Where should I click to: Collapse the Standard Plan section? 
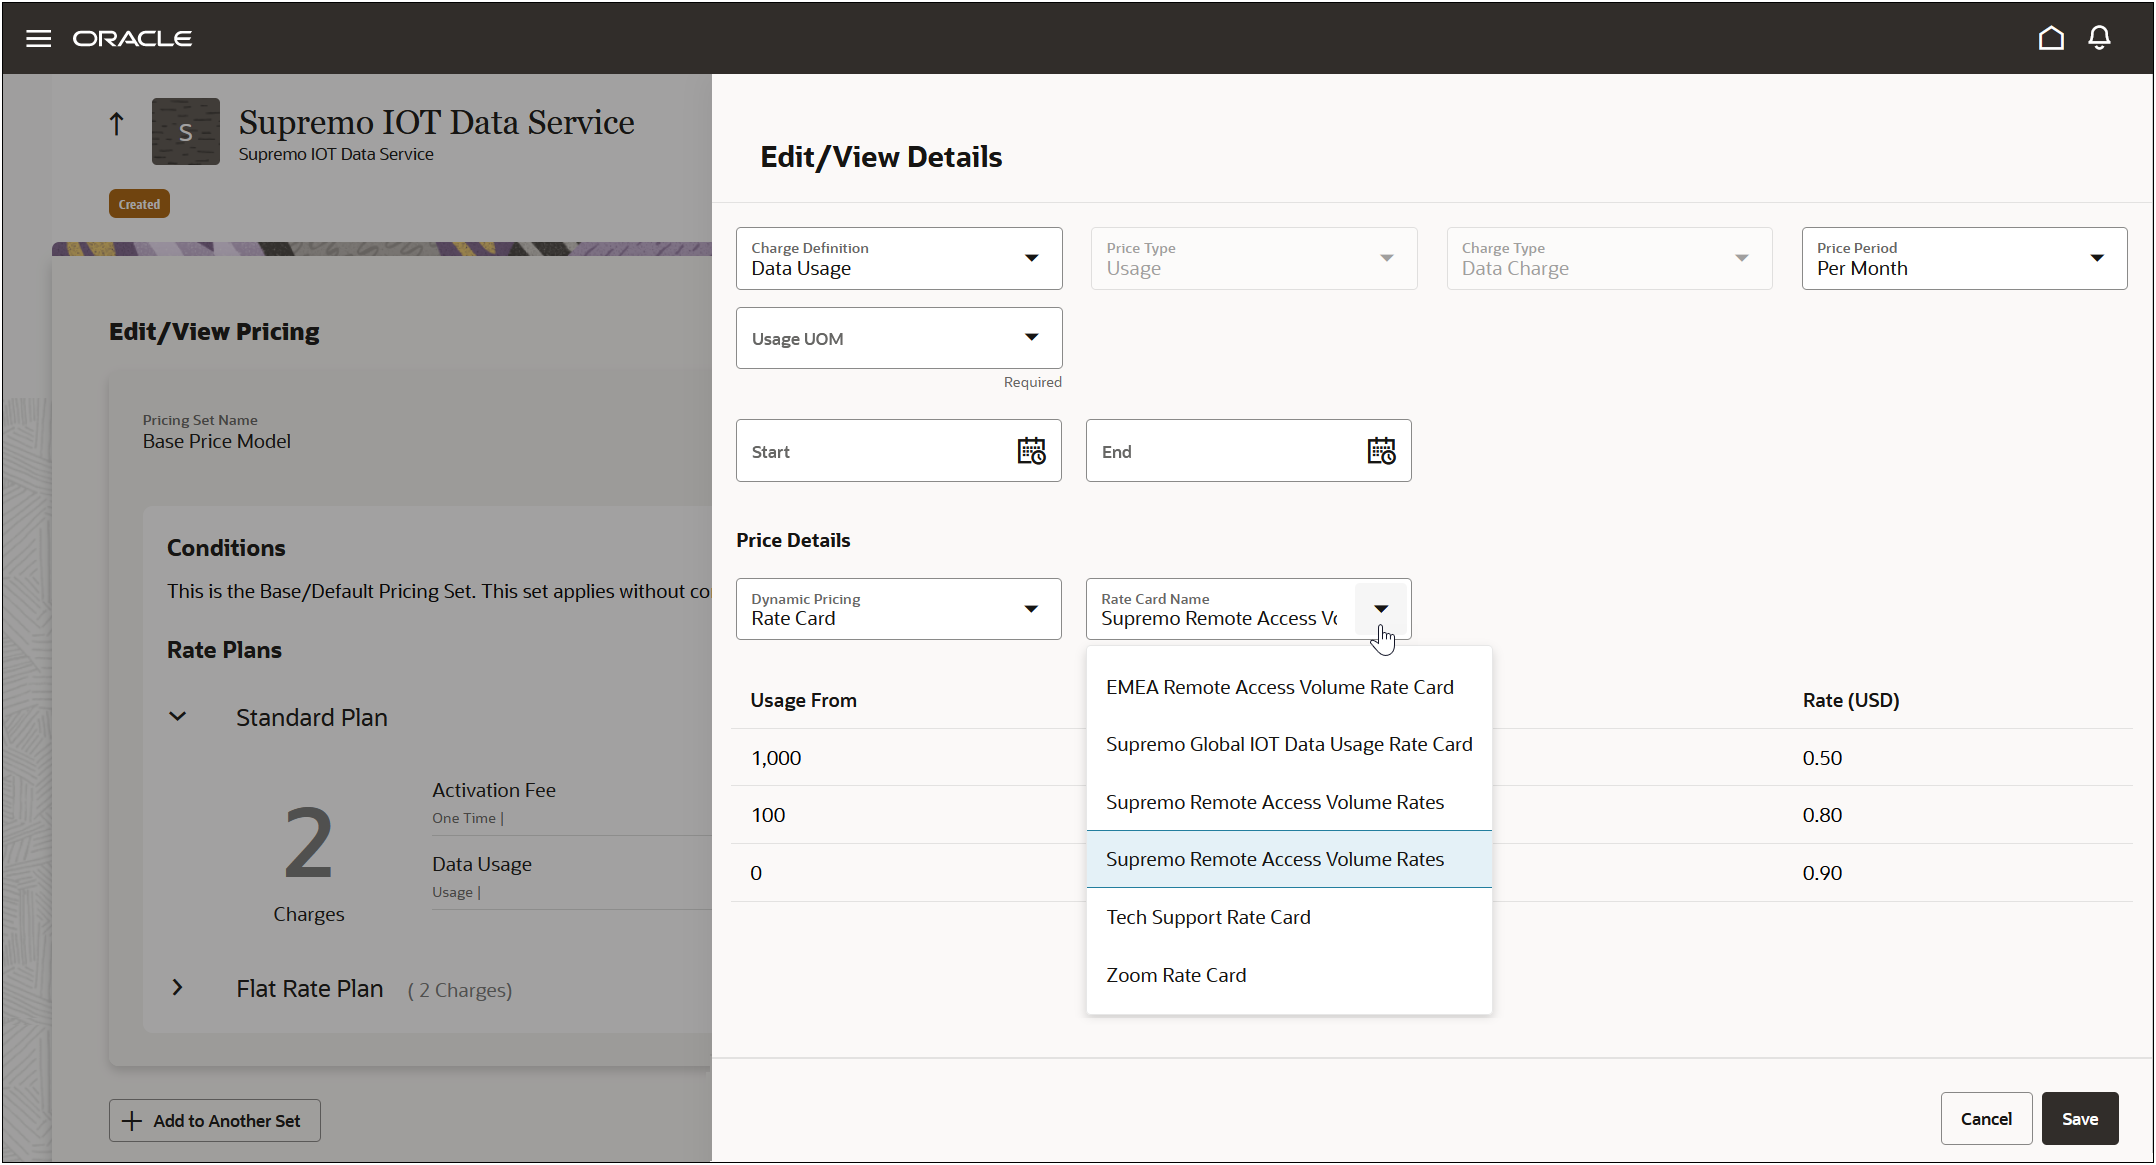pyautogui.click(x=177, y=716)
